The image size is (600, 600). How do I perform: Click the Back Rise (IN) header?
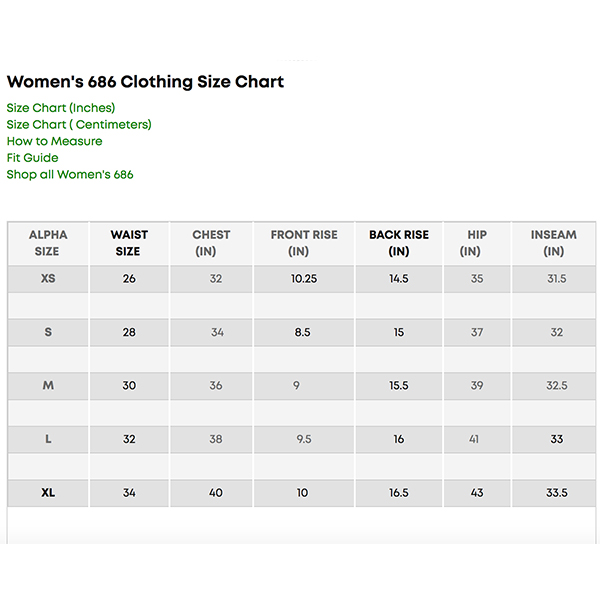399,243
